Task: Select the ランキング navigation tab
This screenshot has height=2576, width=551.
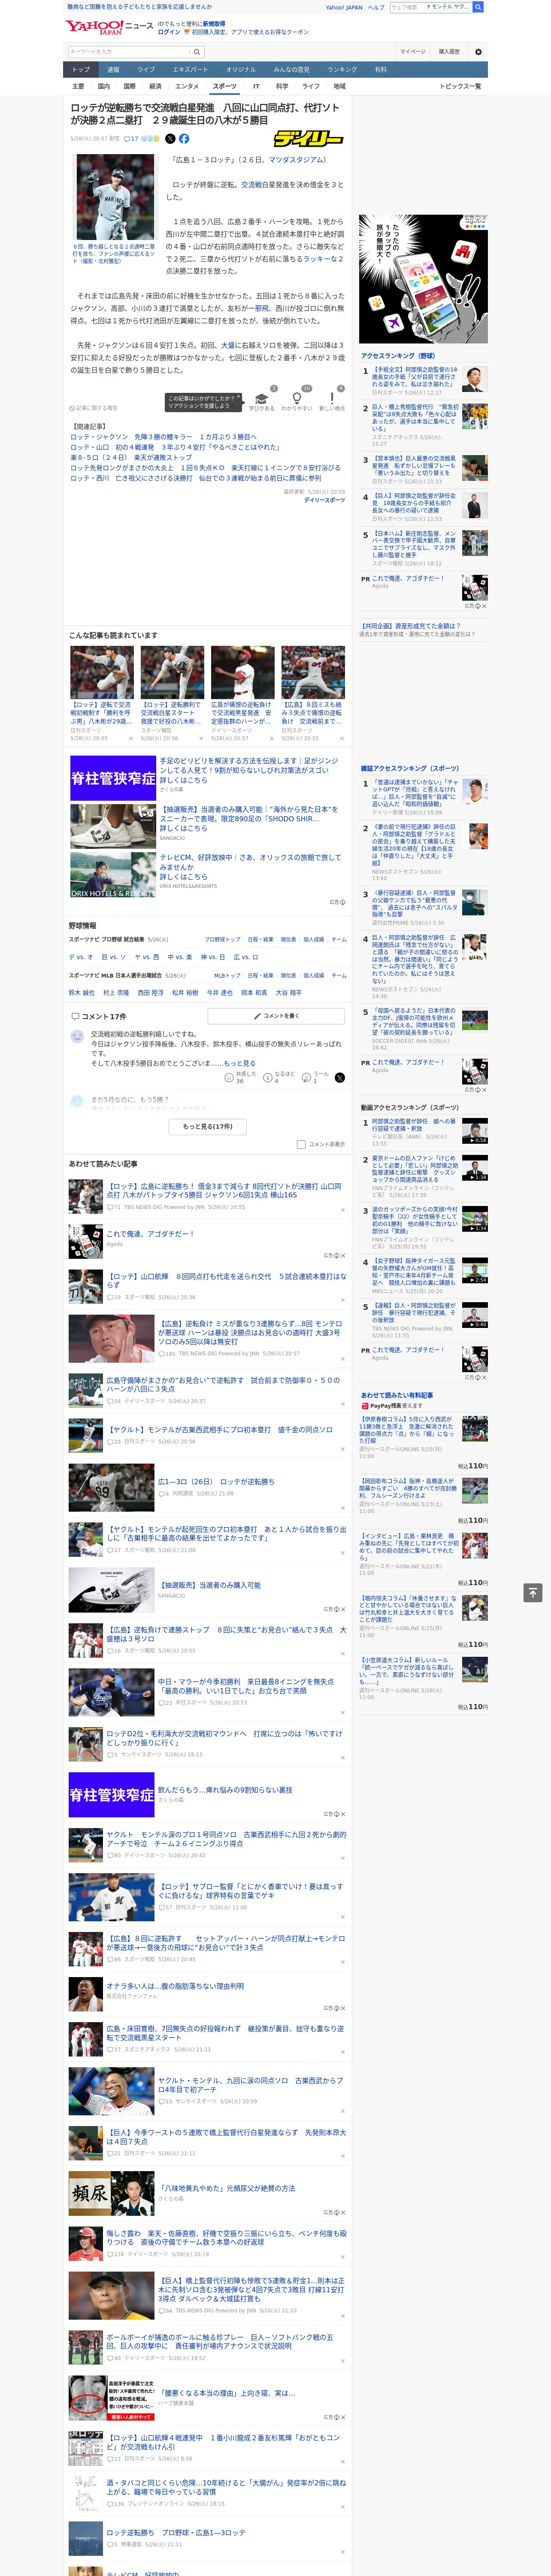Action: point(342,70)
